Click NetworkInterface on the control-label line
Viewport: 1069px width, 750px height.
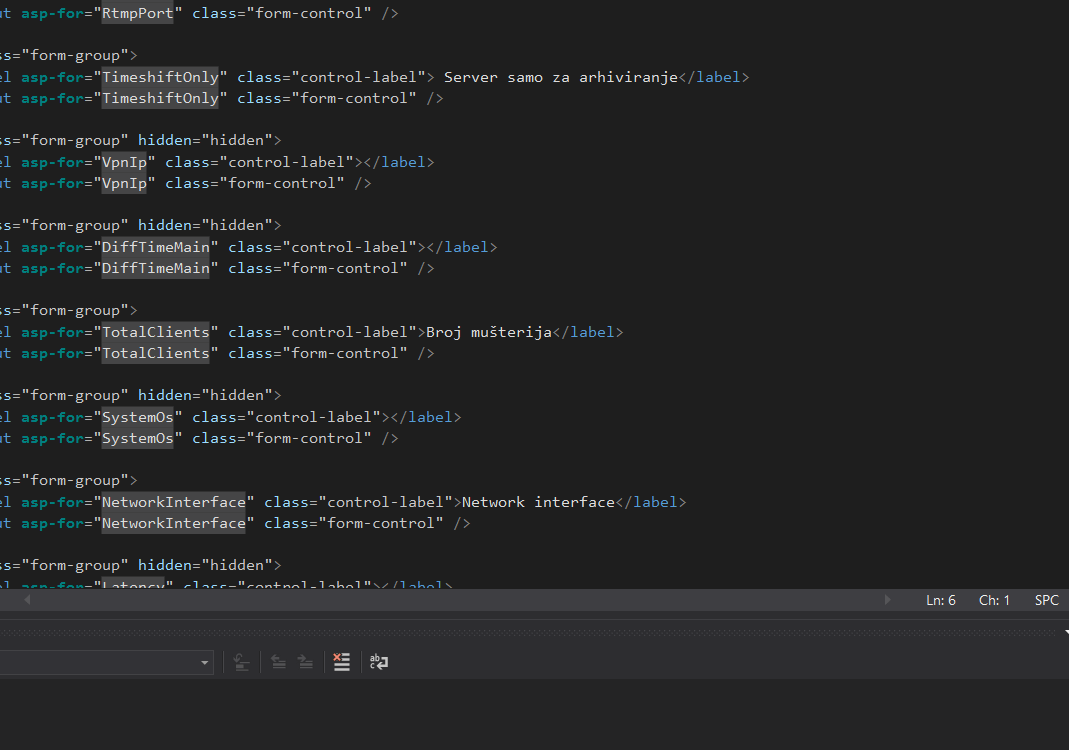(174, 502)
